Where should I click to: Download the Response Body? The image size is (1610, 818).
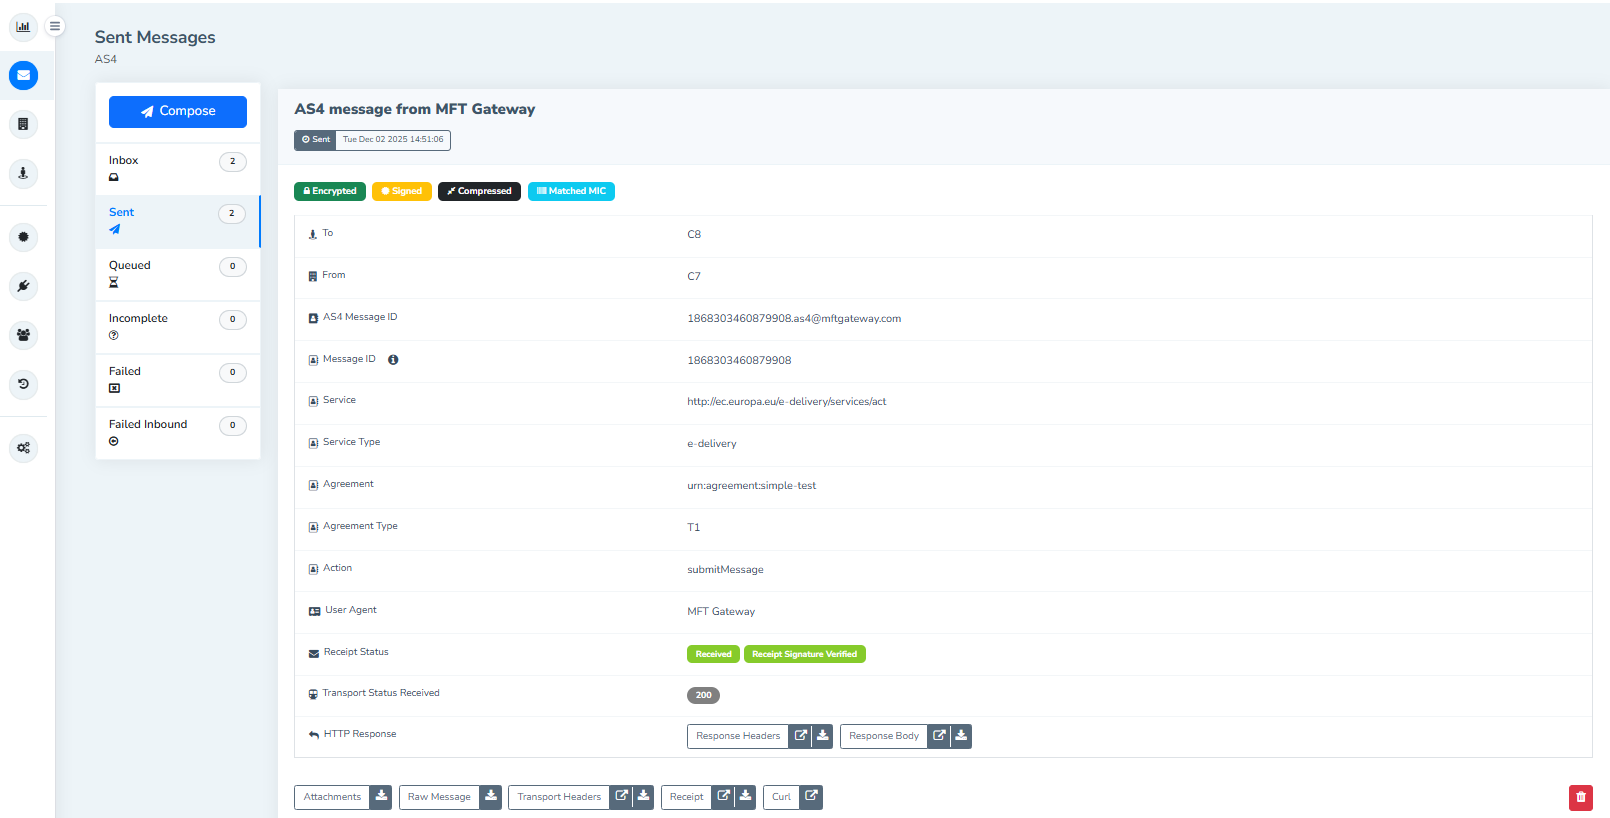click(961, 736)
